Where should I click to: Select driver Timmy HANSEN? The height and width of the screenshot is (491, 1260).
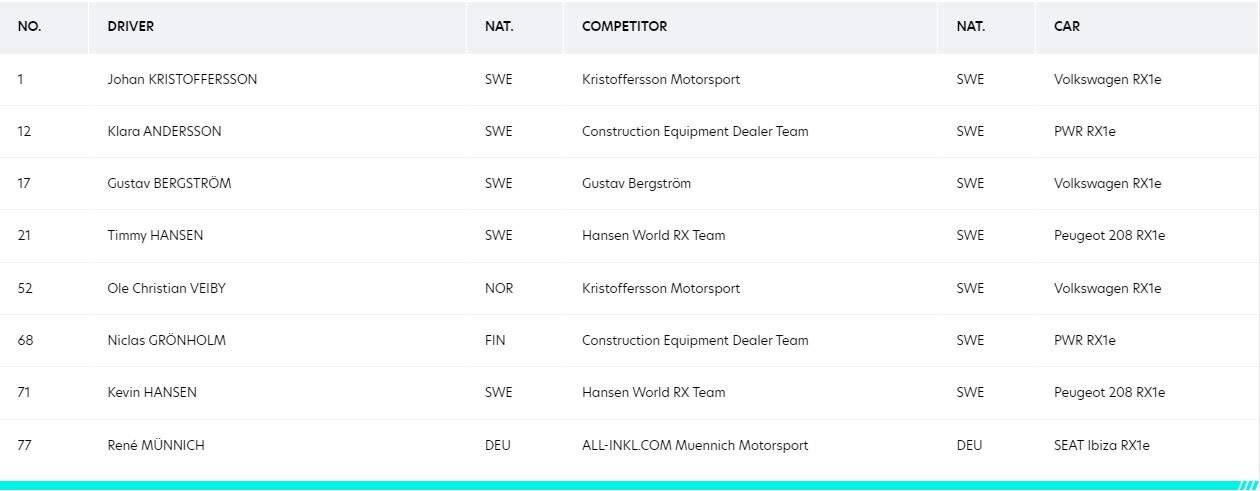coord(155,235)
